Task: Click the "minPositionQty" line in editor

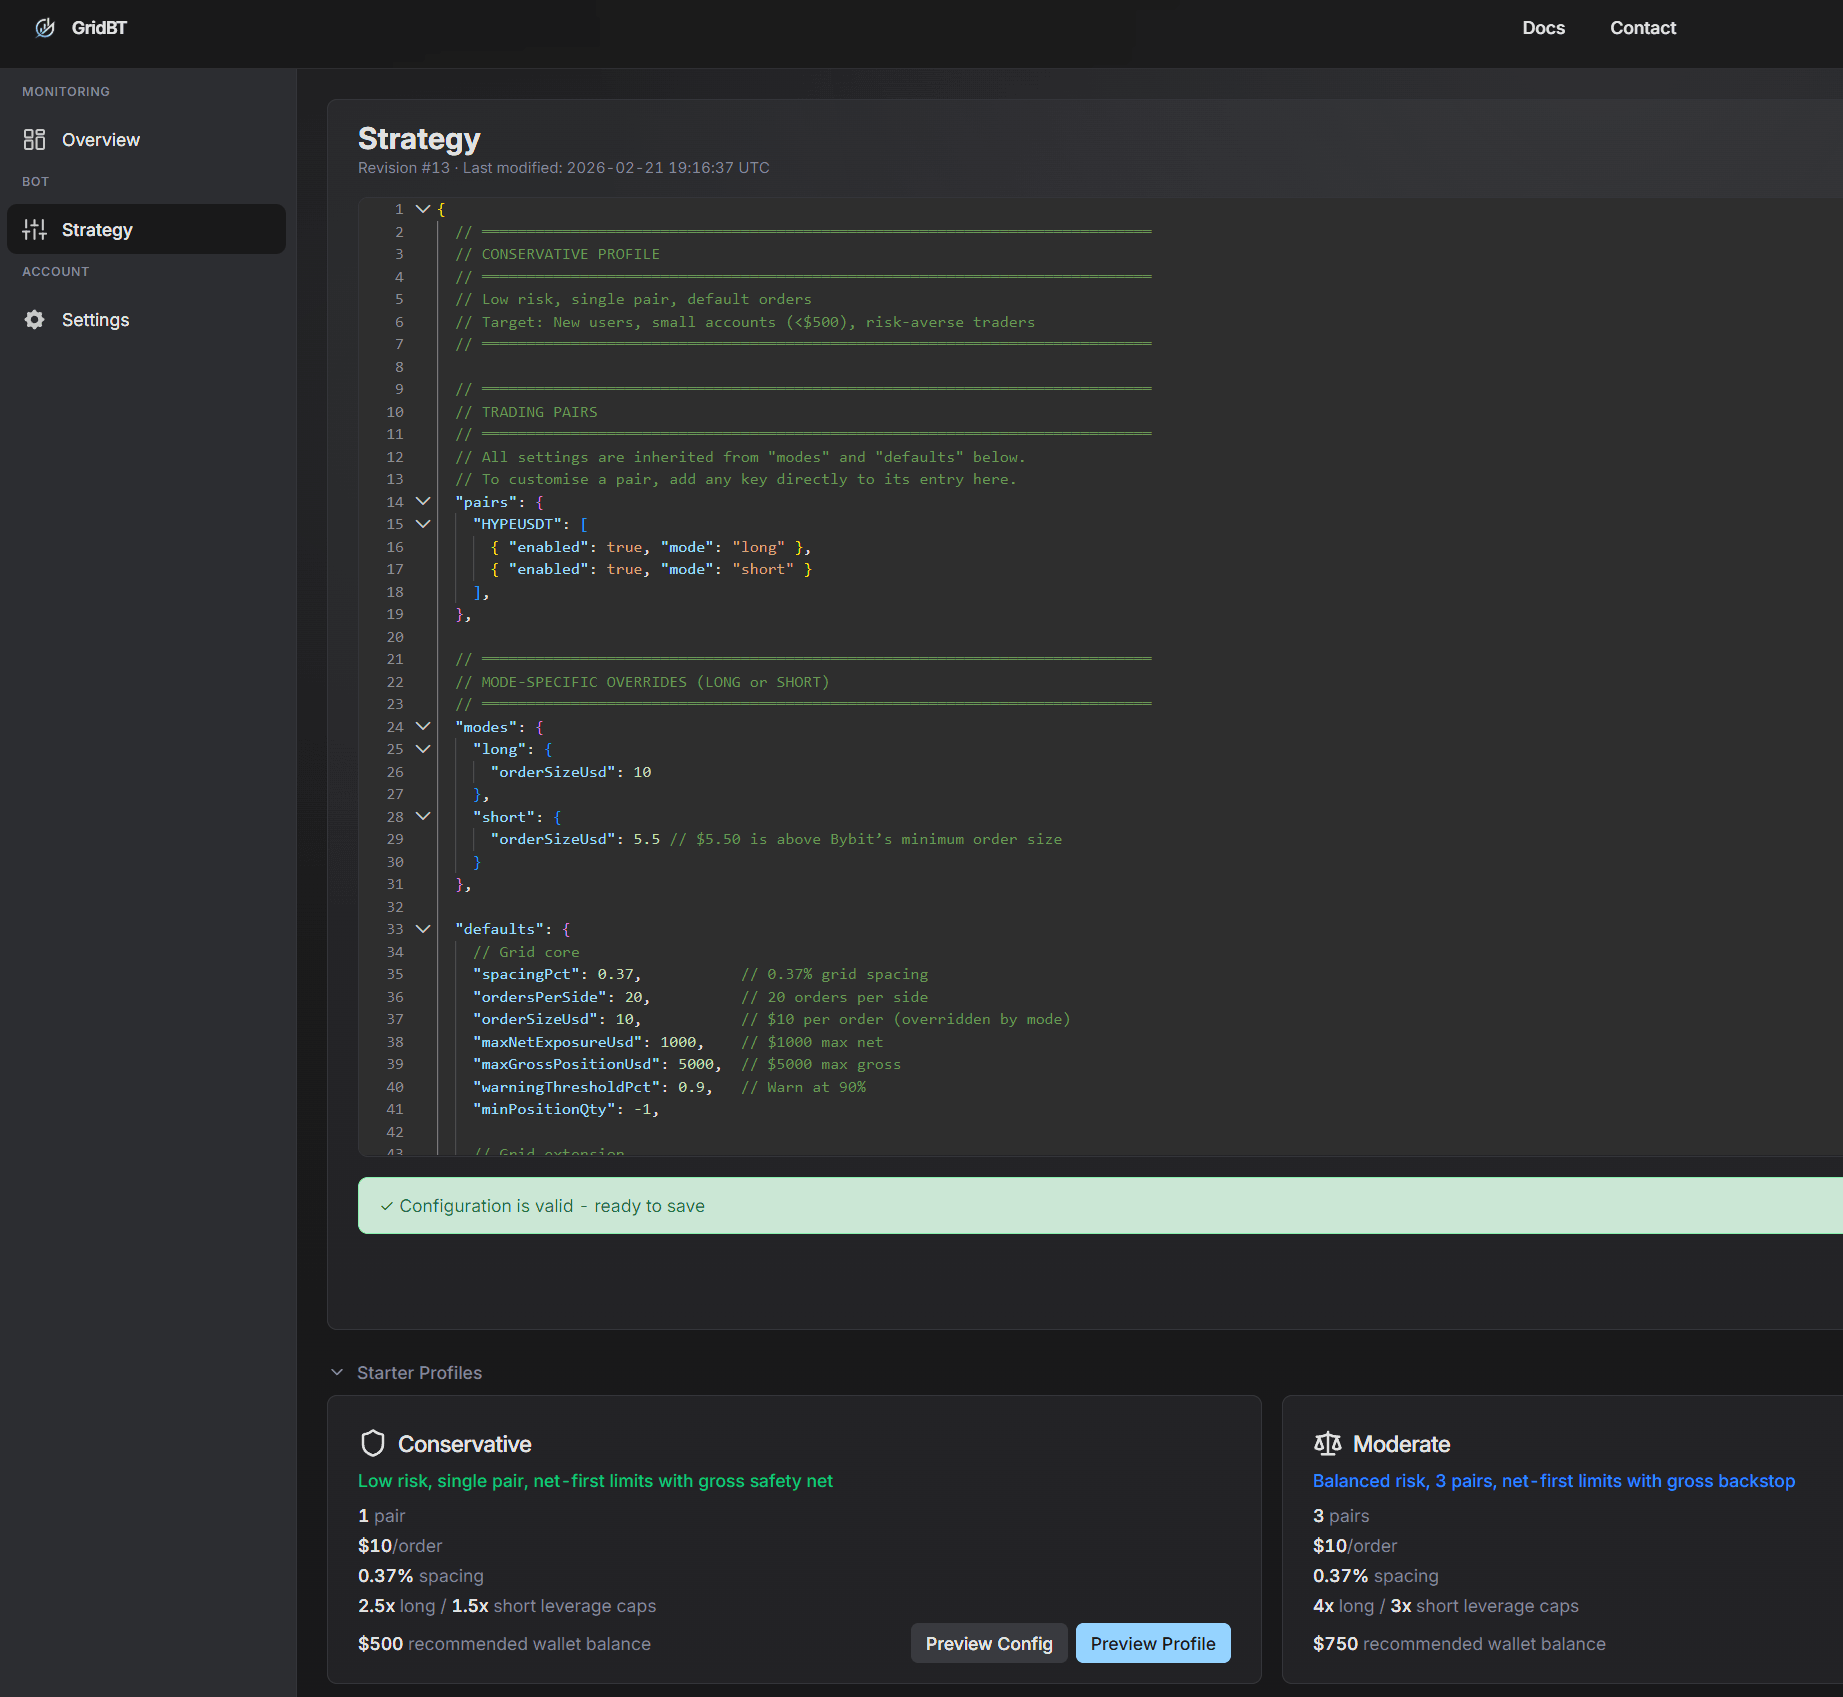Action: pyautogui.click(x=566, y=1109)
